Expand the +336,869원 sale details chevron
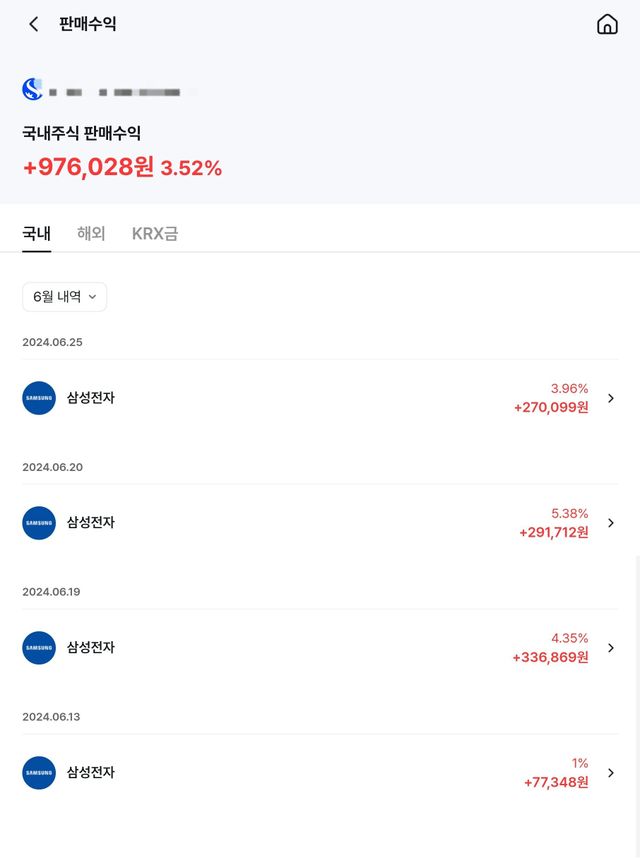Screen dimensions: 640x858 (x=611, y=648)
